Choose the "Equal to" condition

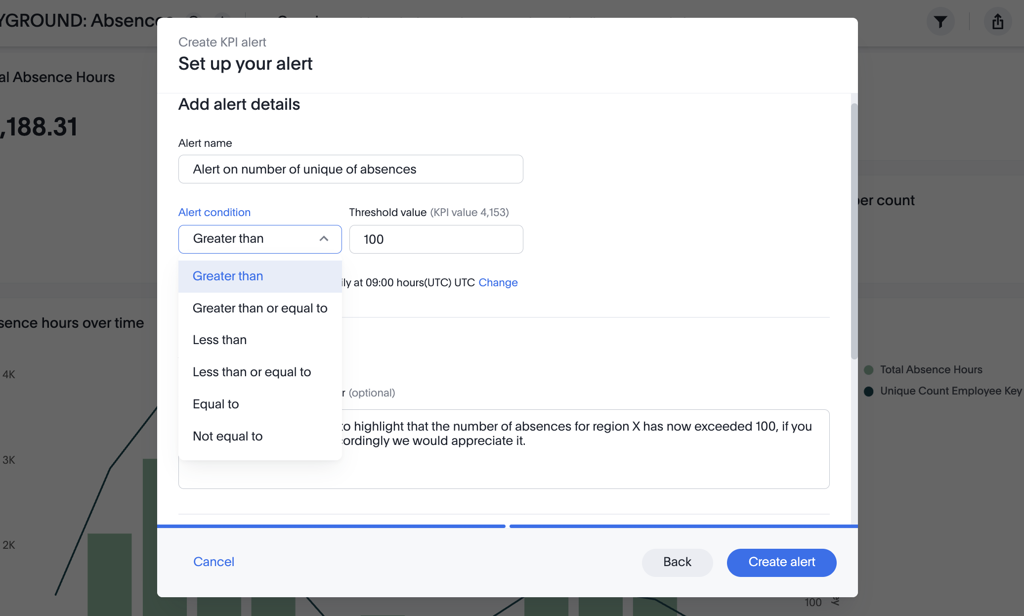point(216,404)
